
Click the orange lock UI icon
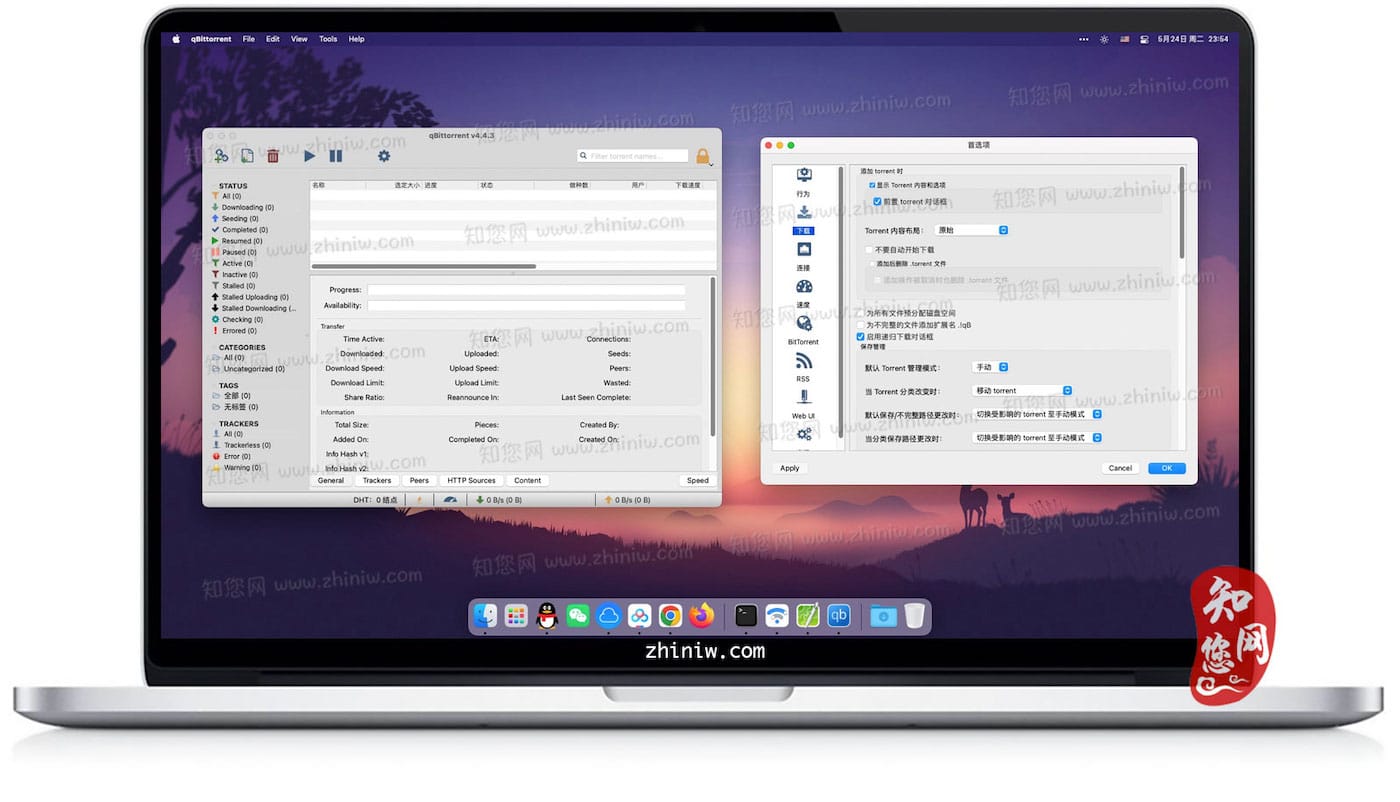coord(703,157)
